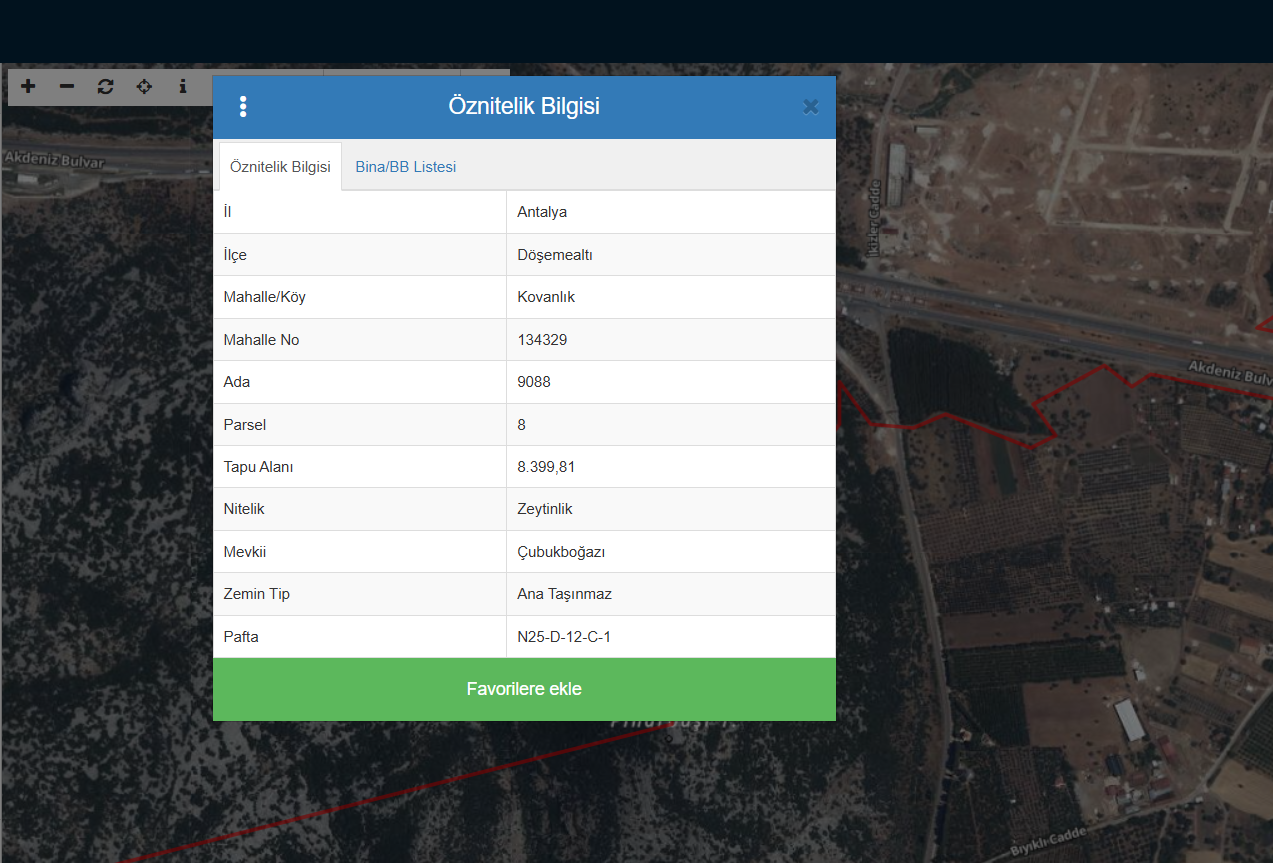Select the Kovanlık neighborhood value
The image size is (1273, 863).
[x=546, y=297]
